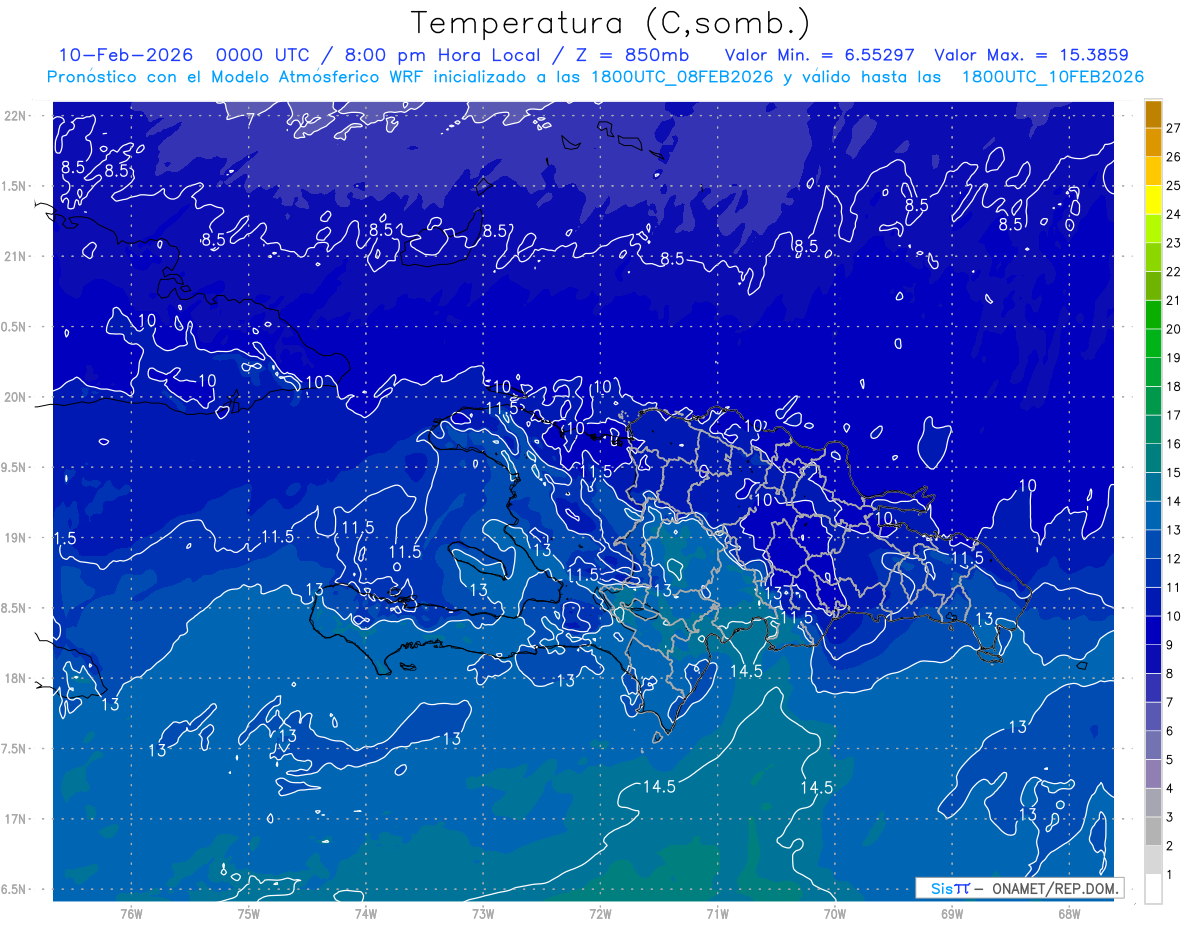Click the color legend label 5

click(x=1170, y=760)
